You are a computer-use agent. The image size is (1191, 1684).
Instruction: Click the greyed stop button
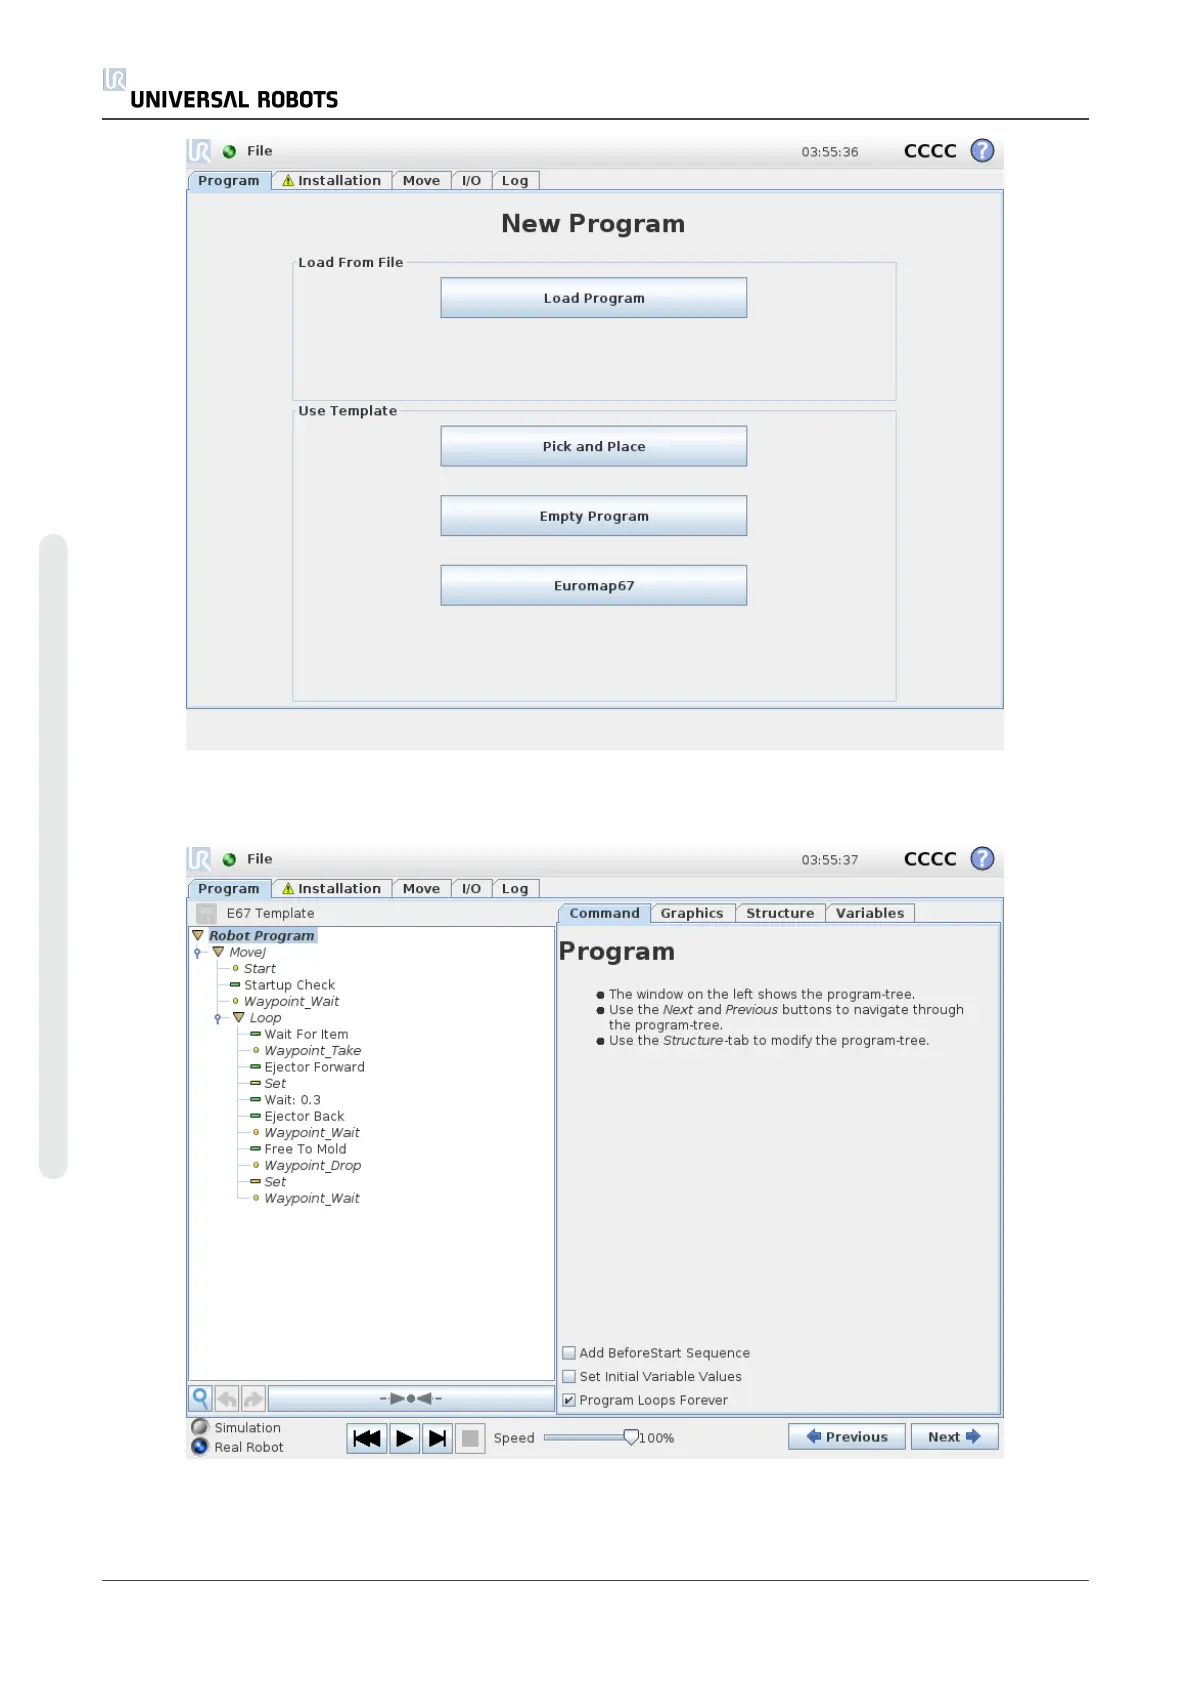[470, 1438]
